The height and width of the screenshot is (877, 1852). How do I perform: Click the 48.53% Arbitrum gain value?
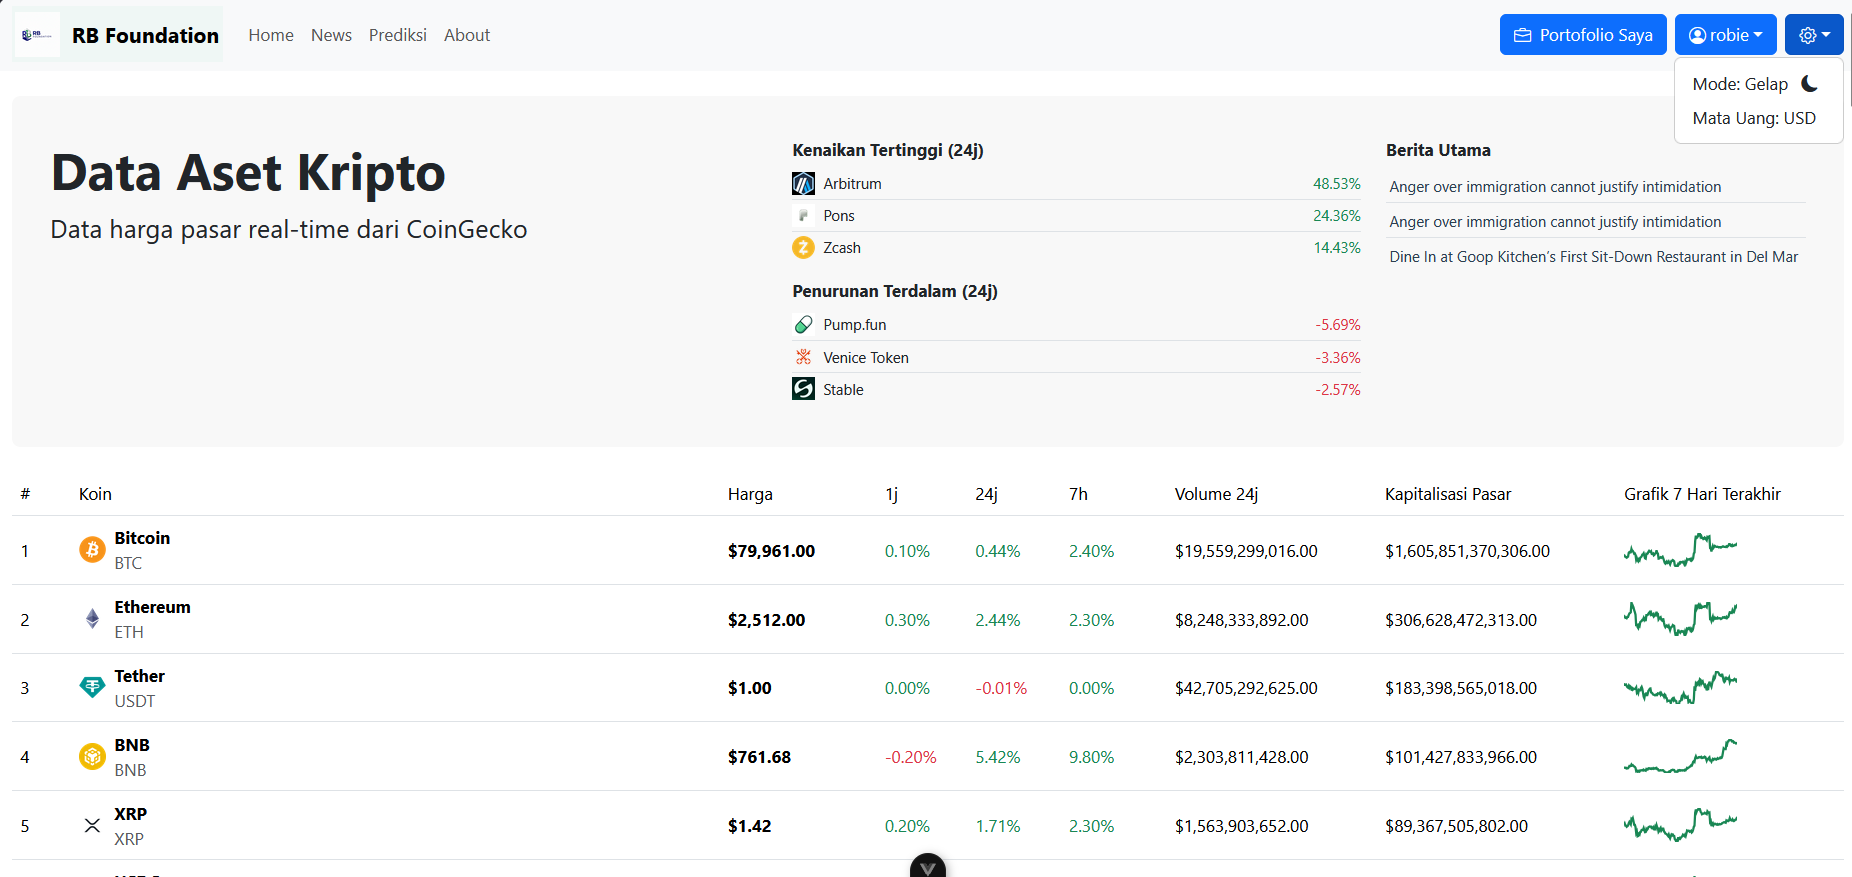click(1337, 184)
